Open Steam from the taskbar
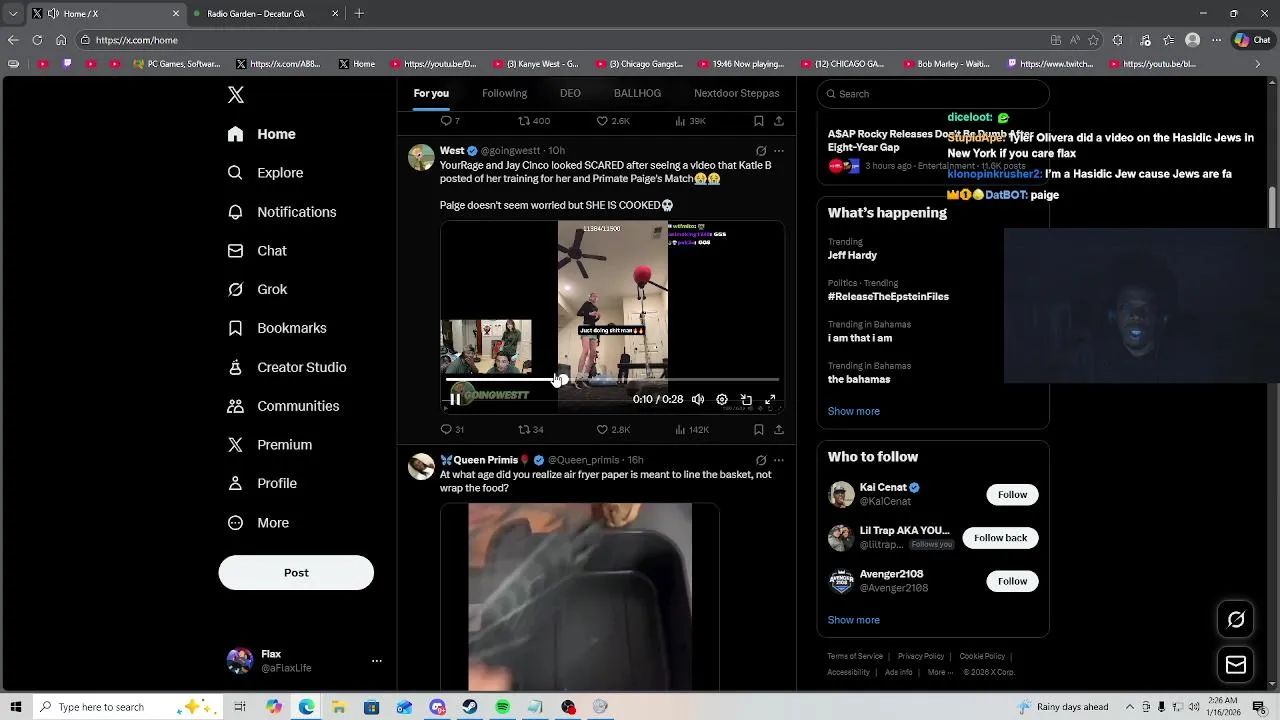Image resolution: width=1280 pixels, height=720 pixels. 469,707
